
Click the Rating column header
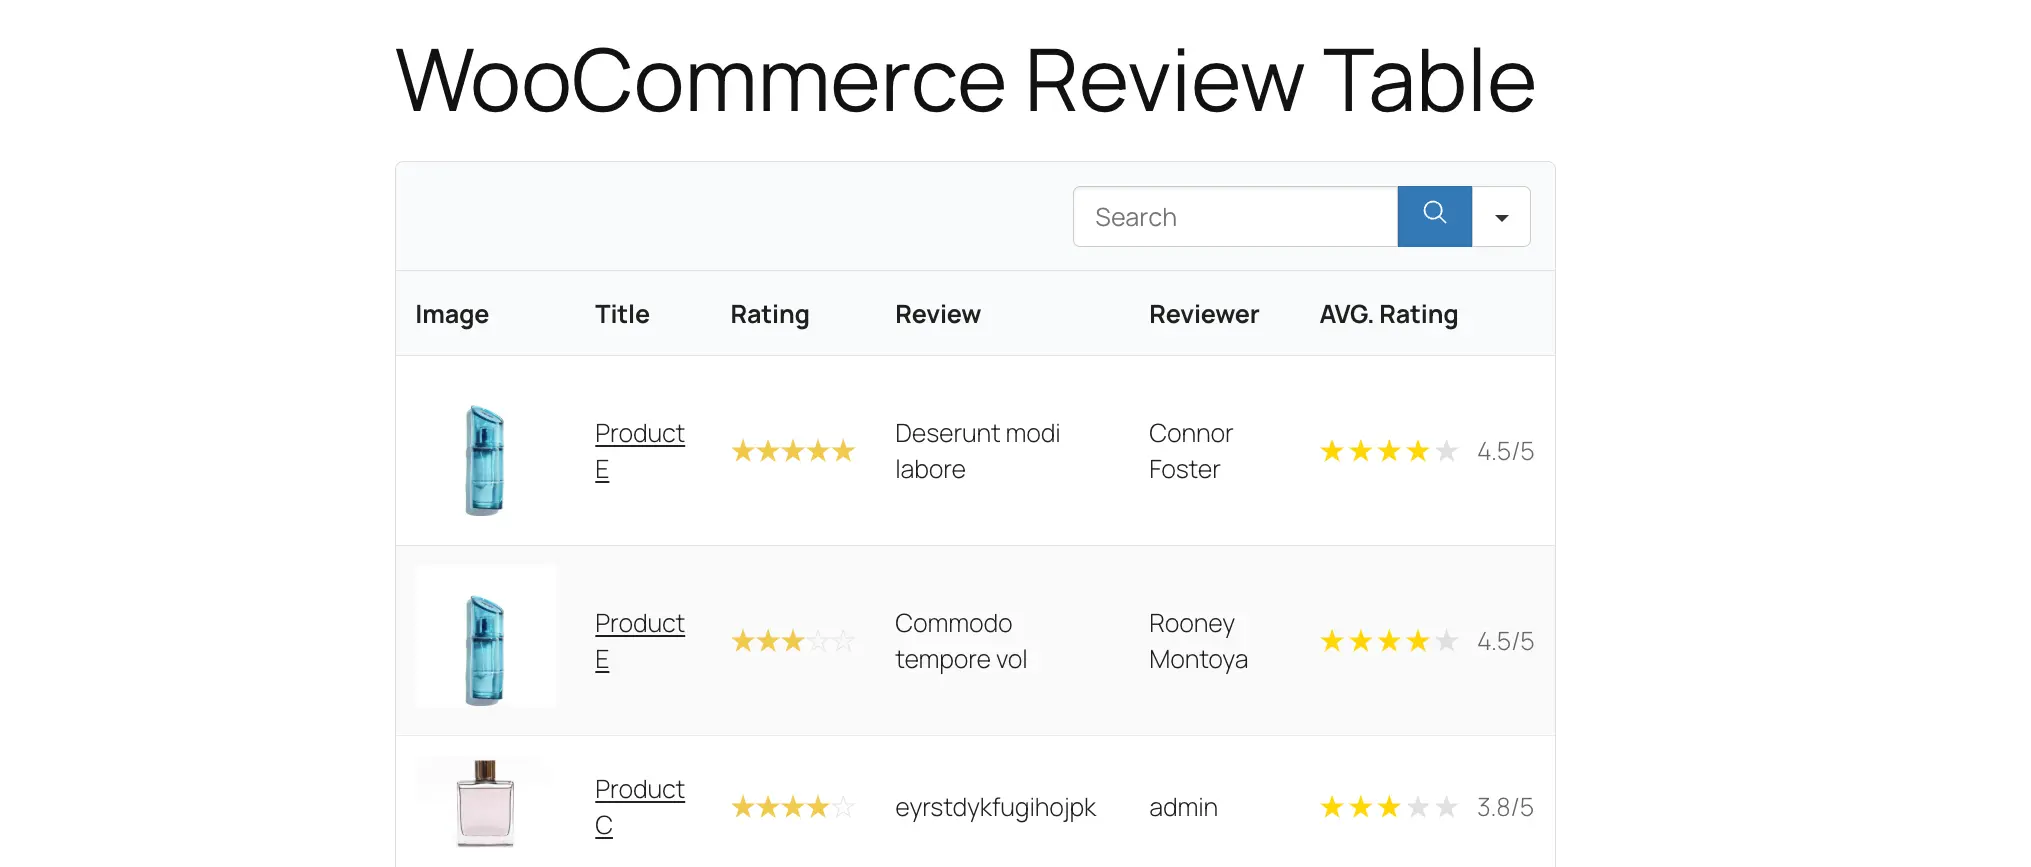coord(769,314)
